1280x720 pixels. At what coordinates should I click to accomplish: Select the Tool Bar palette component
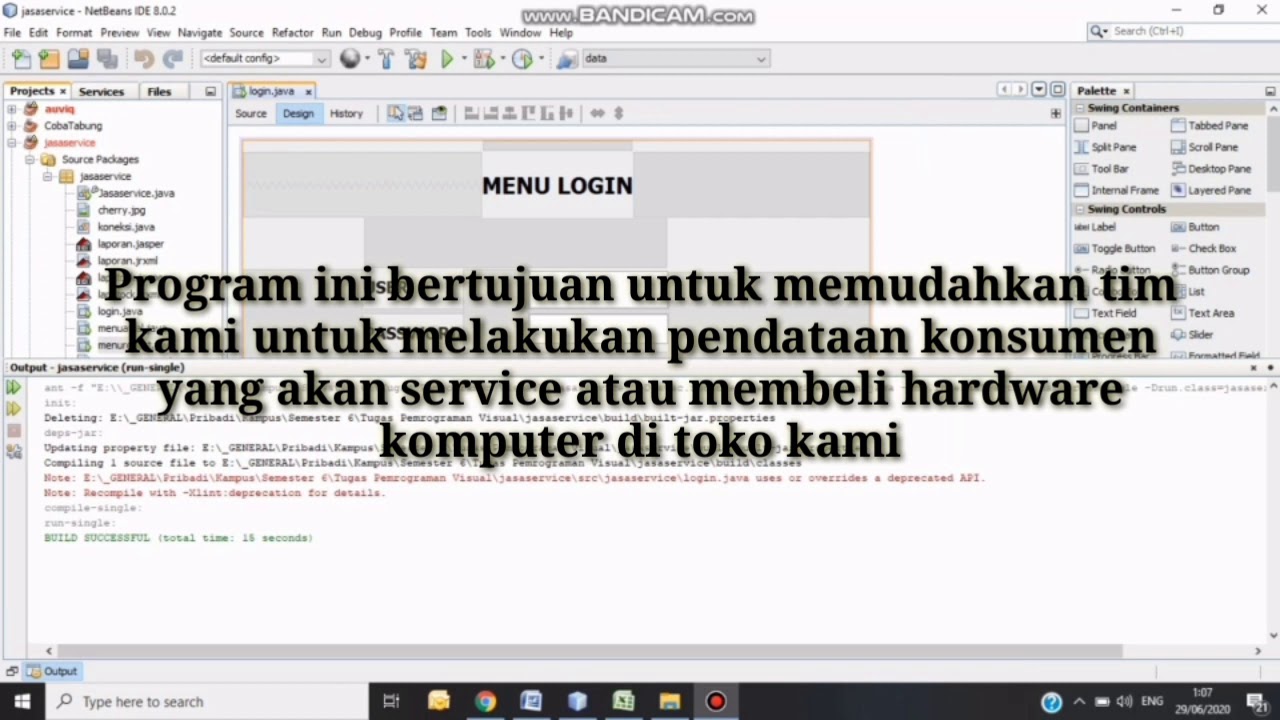1101,169
